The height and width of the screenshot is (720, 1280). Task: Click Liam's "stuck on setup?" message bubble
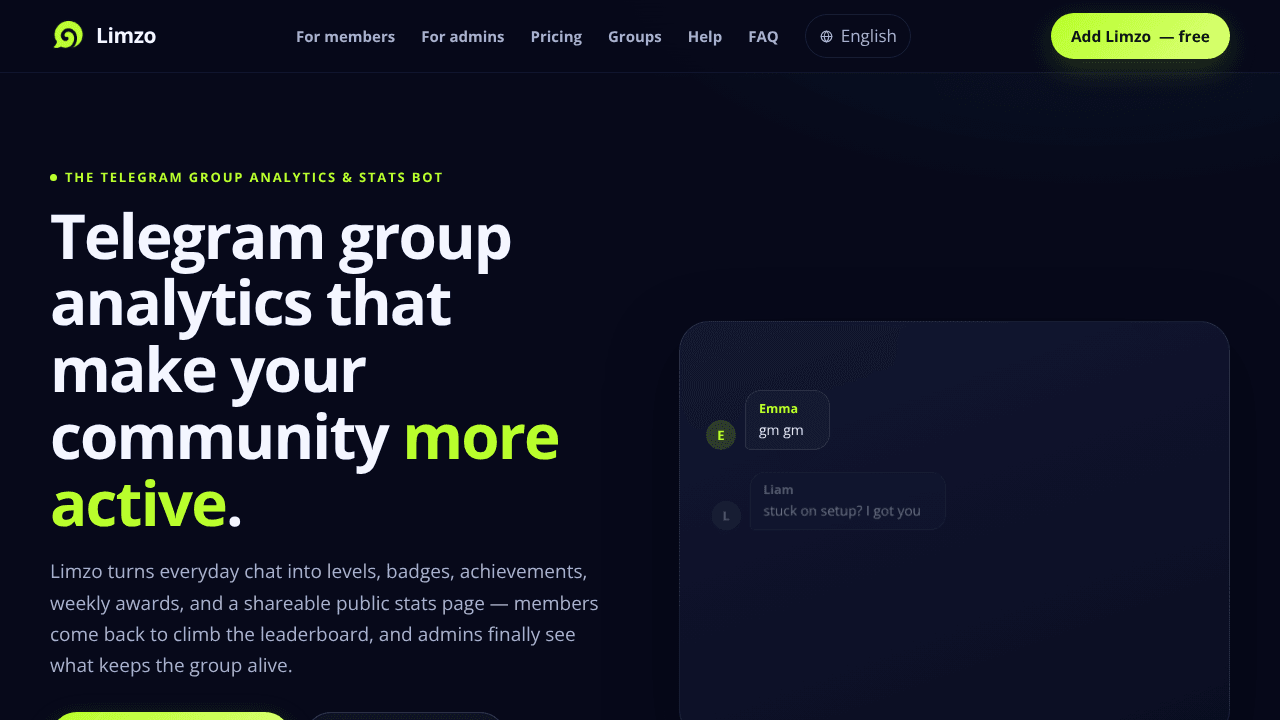tap(848, 501)
